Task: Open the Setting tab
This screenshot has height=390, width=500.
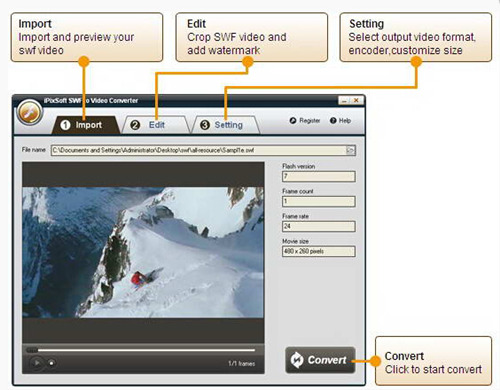Action: (226, 125)
